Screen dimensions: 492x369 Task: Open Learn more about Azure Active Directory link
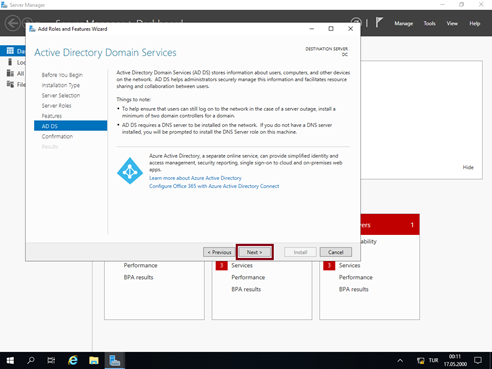(195, 178)
